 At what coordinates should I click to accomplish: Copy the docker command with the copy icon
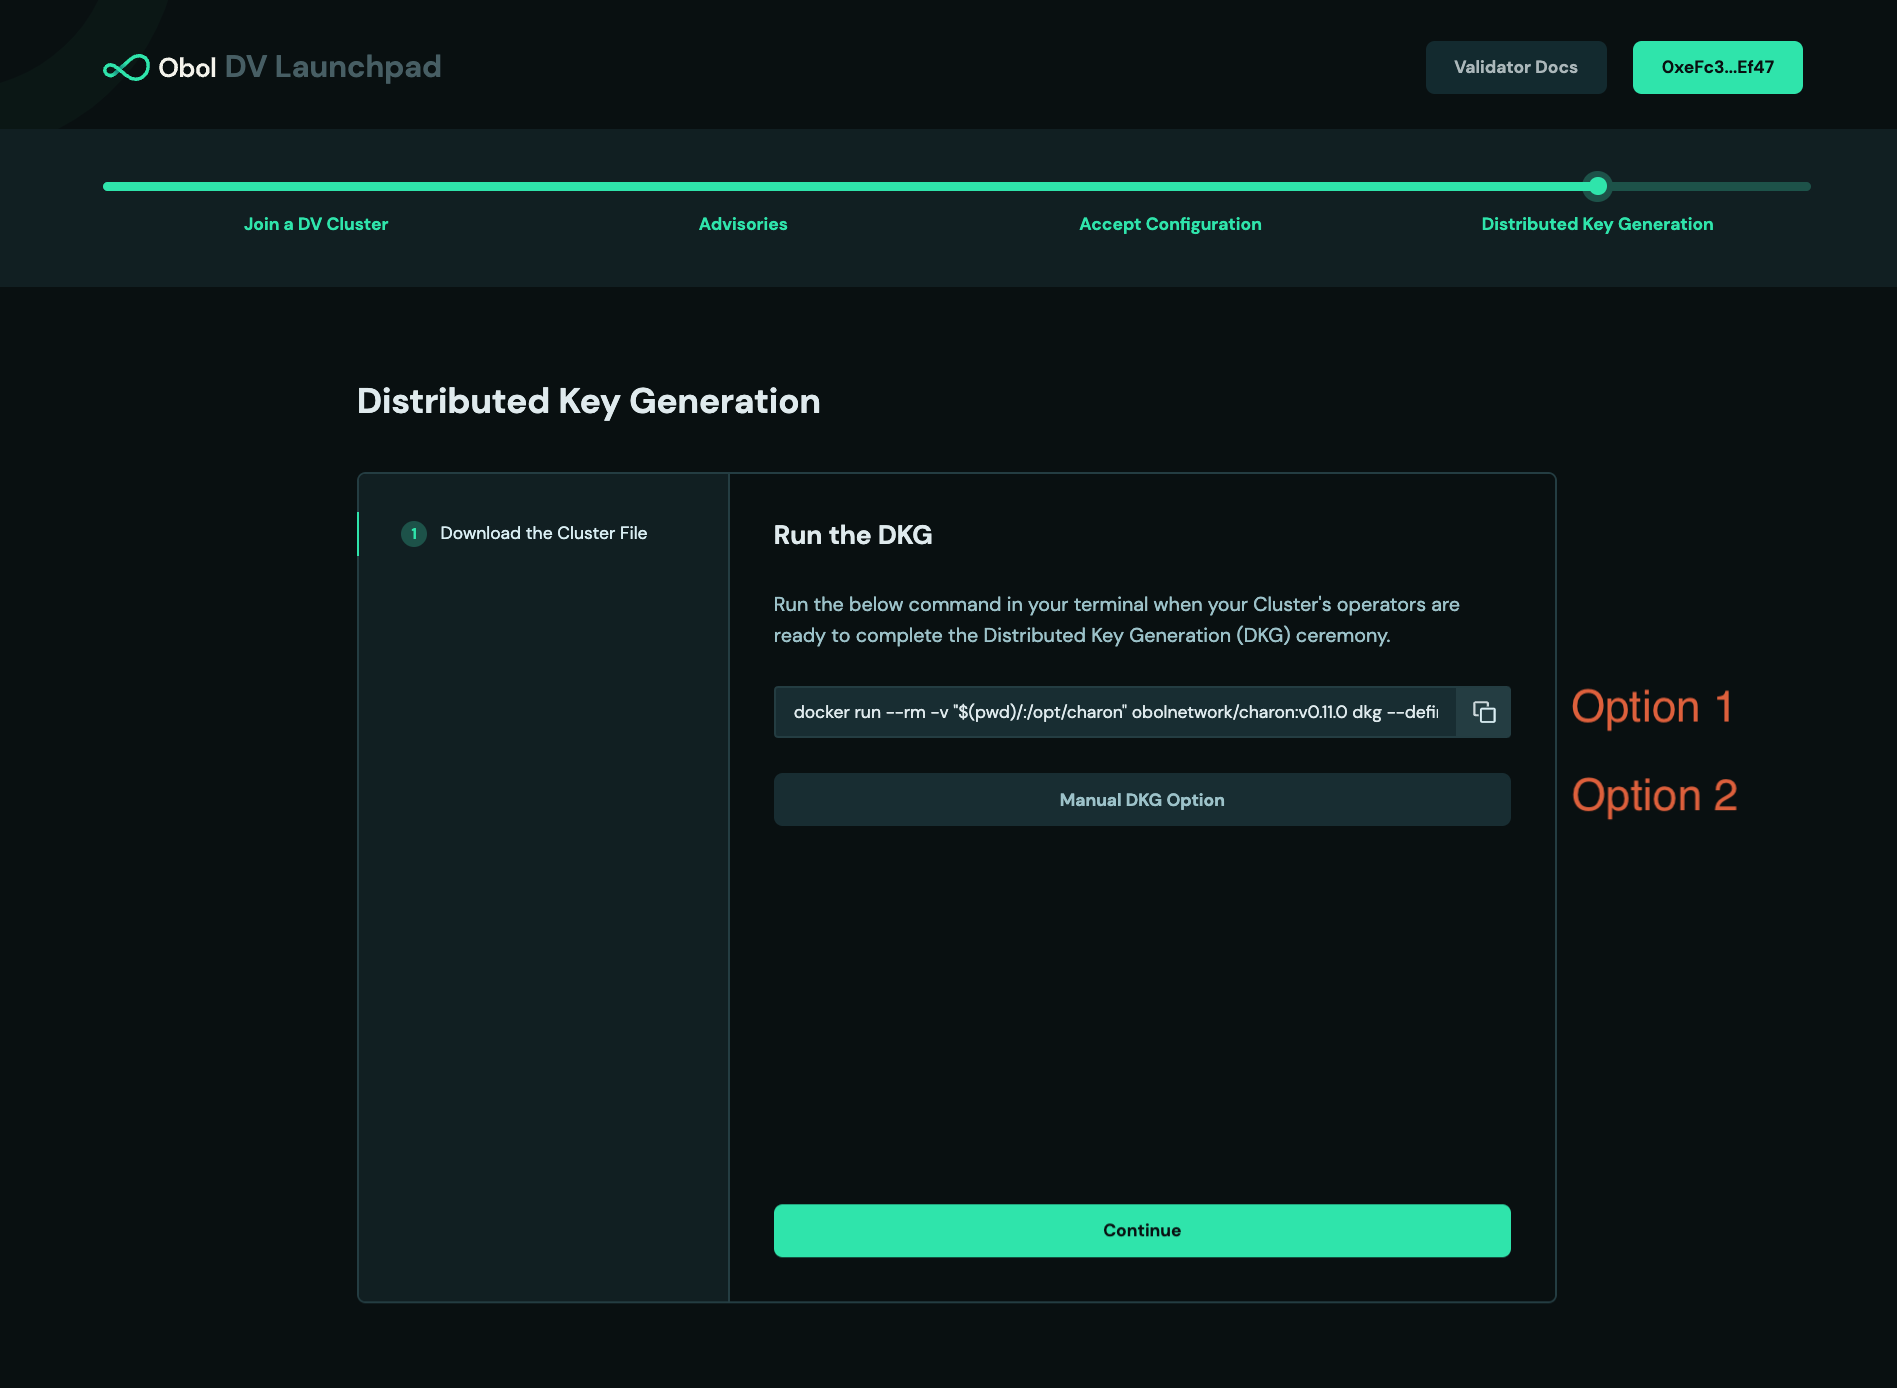pos(1484,712)
